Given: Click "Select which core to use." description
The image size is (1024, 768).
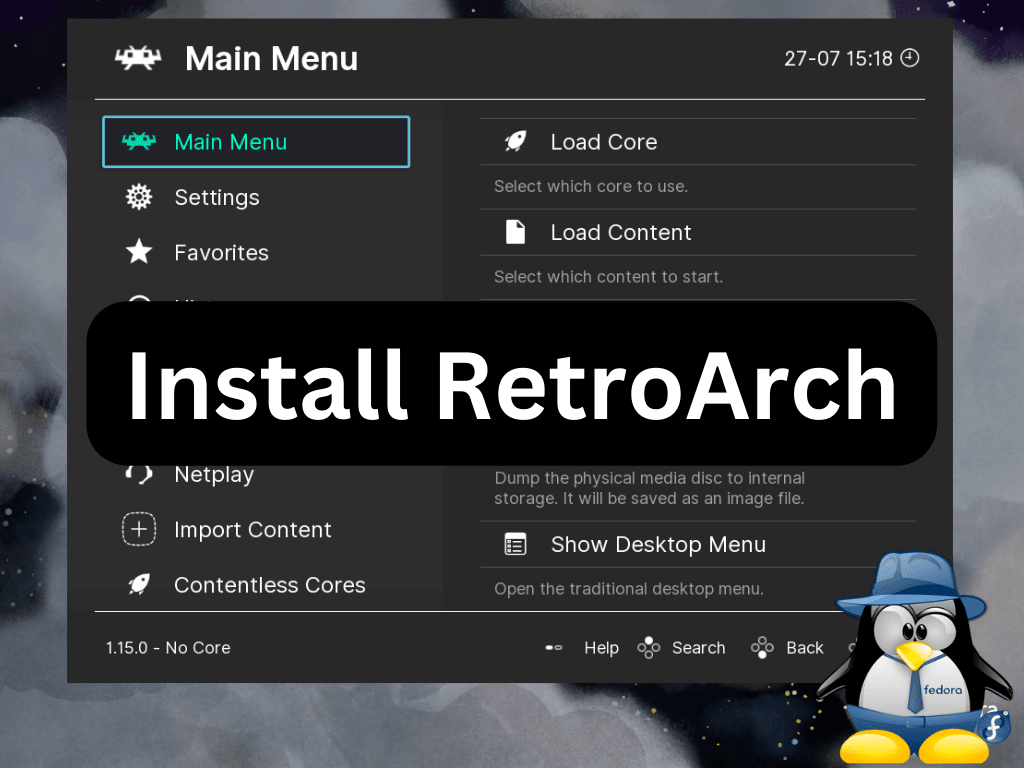Looking at the screenshot, I should coord(591,187).
